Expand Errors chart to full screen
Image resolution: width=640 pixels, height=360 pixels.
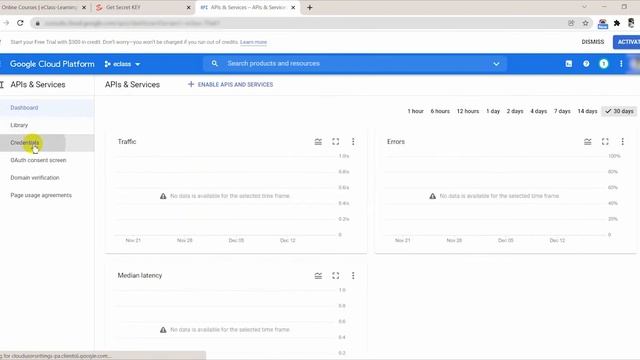click(605, 142)
